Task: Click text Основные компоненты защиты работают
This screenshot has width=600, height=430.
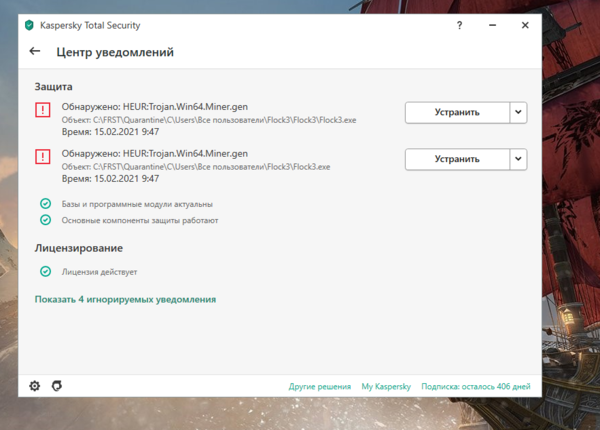Action: click(140, 220)
